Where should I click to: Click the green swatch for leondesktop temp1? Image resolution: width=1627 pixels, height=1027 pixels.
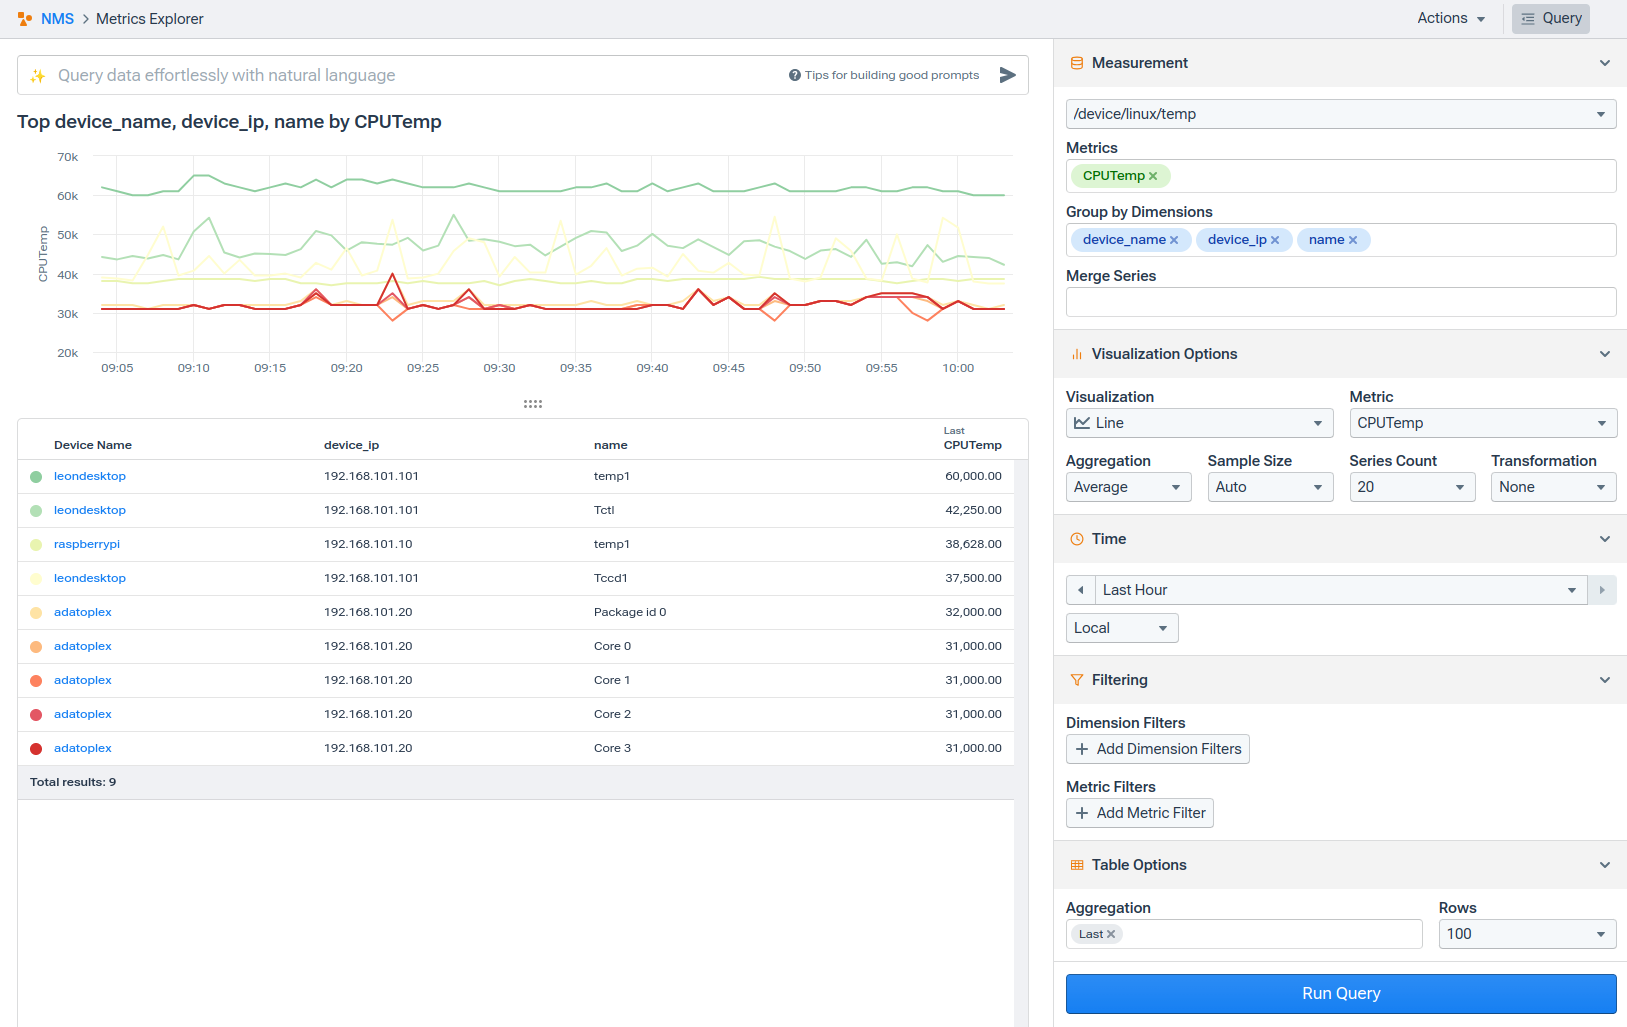coord(36,477)
